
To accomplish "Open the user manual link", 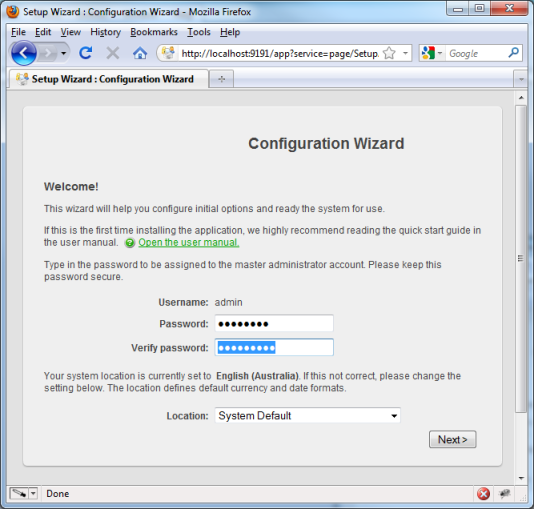I will click(x=189, y=242).
